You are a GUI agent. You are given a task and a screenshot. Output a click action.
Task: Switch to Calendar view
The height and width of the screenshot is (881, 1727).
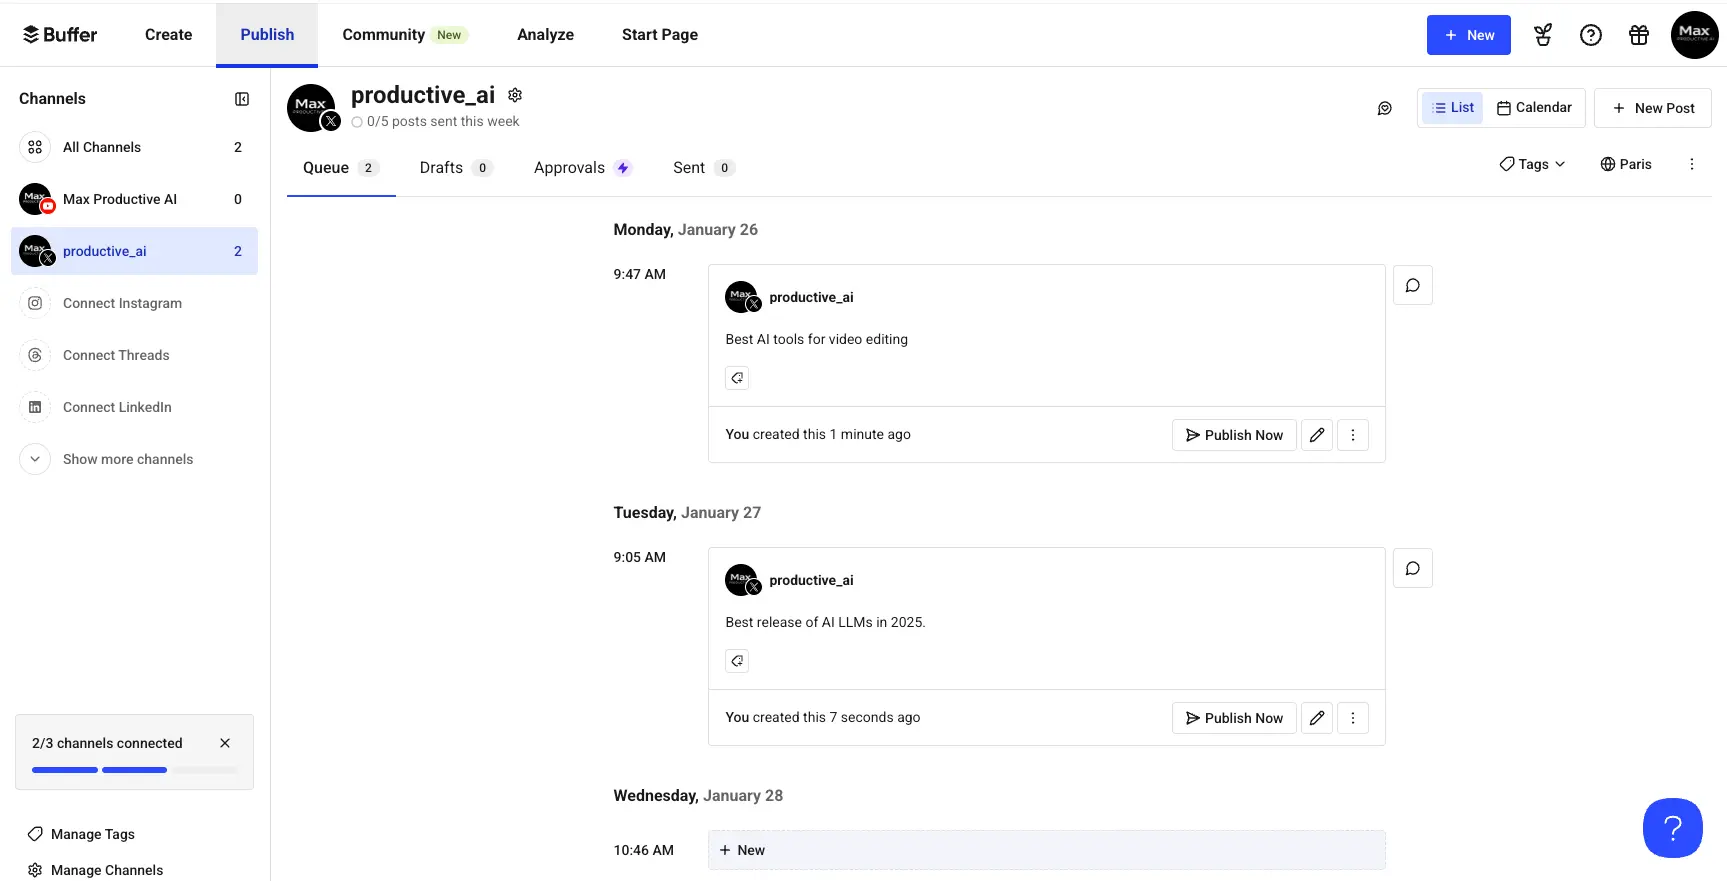1534,108
